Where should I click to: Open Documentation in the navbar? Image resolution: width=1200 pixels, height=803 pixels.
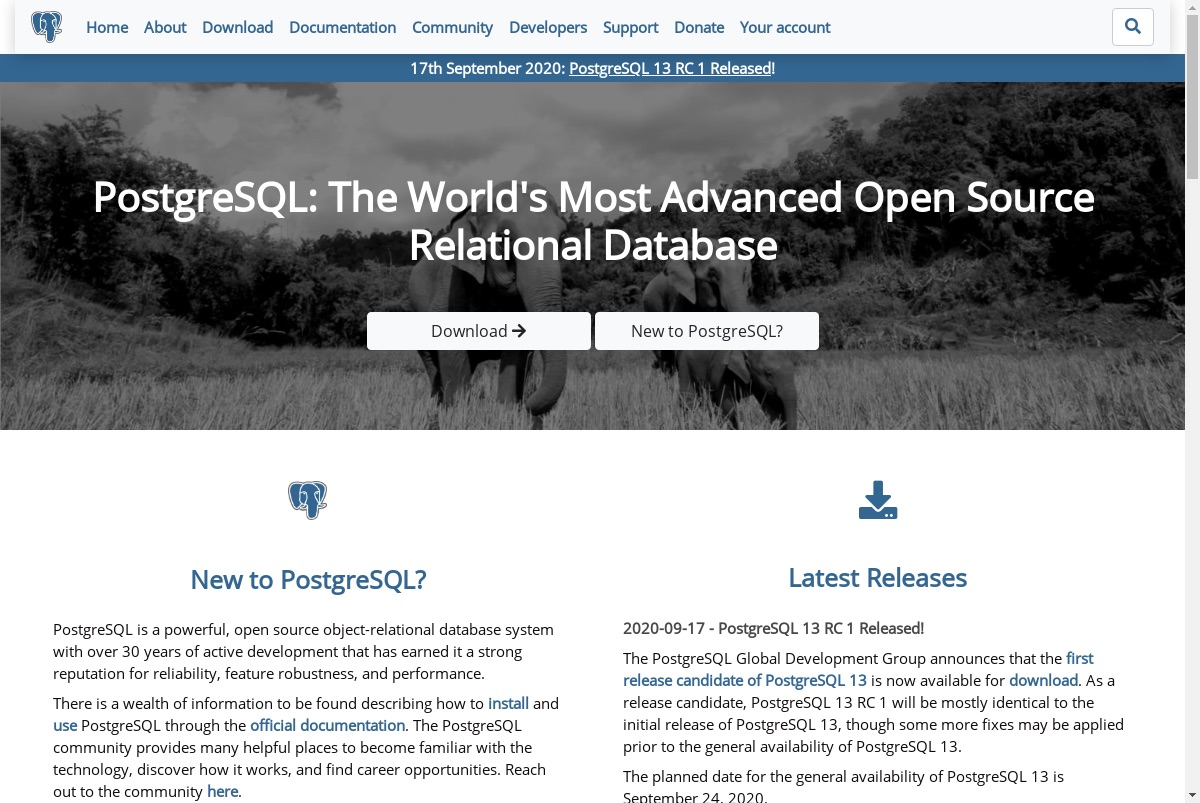[x=343, y=27]
